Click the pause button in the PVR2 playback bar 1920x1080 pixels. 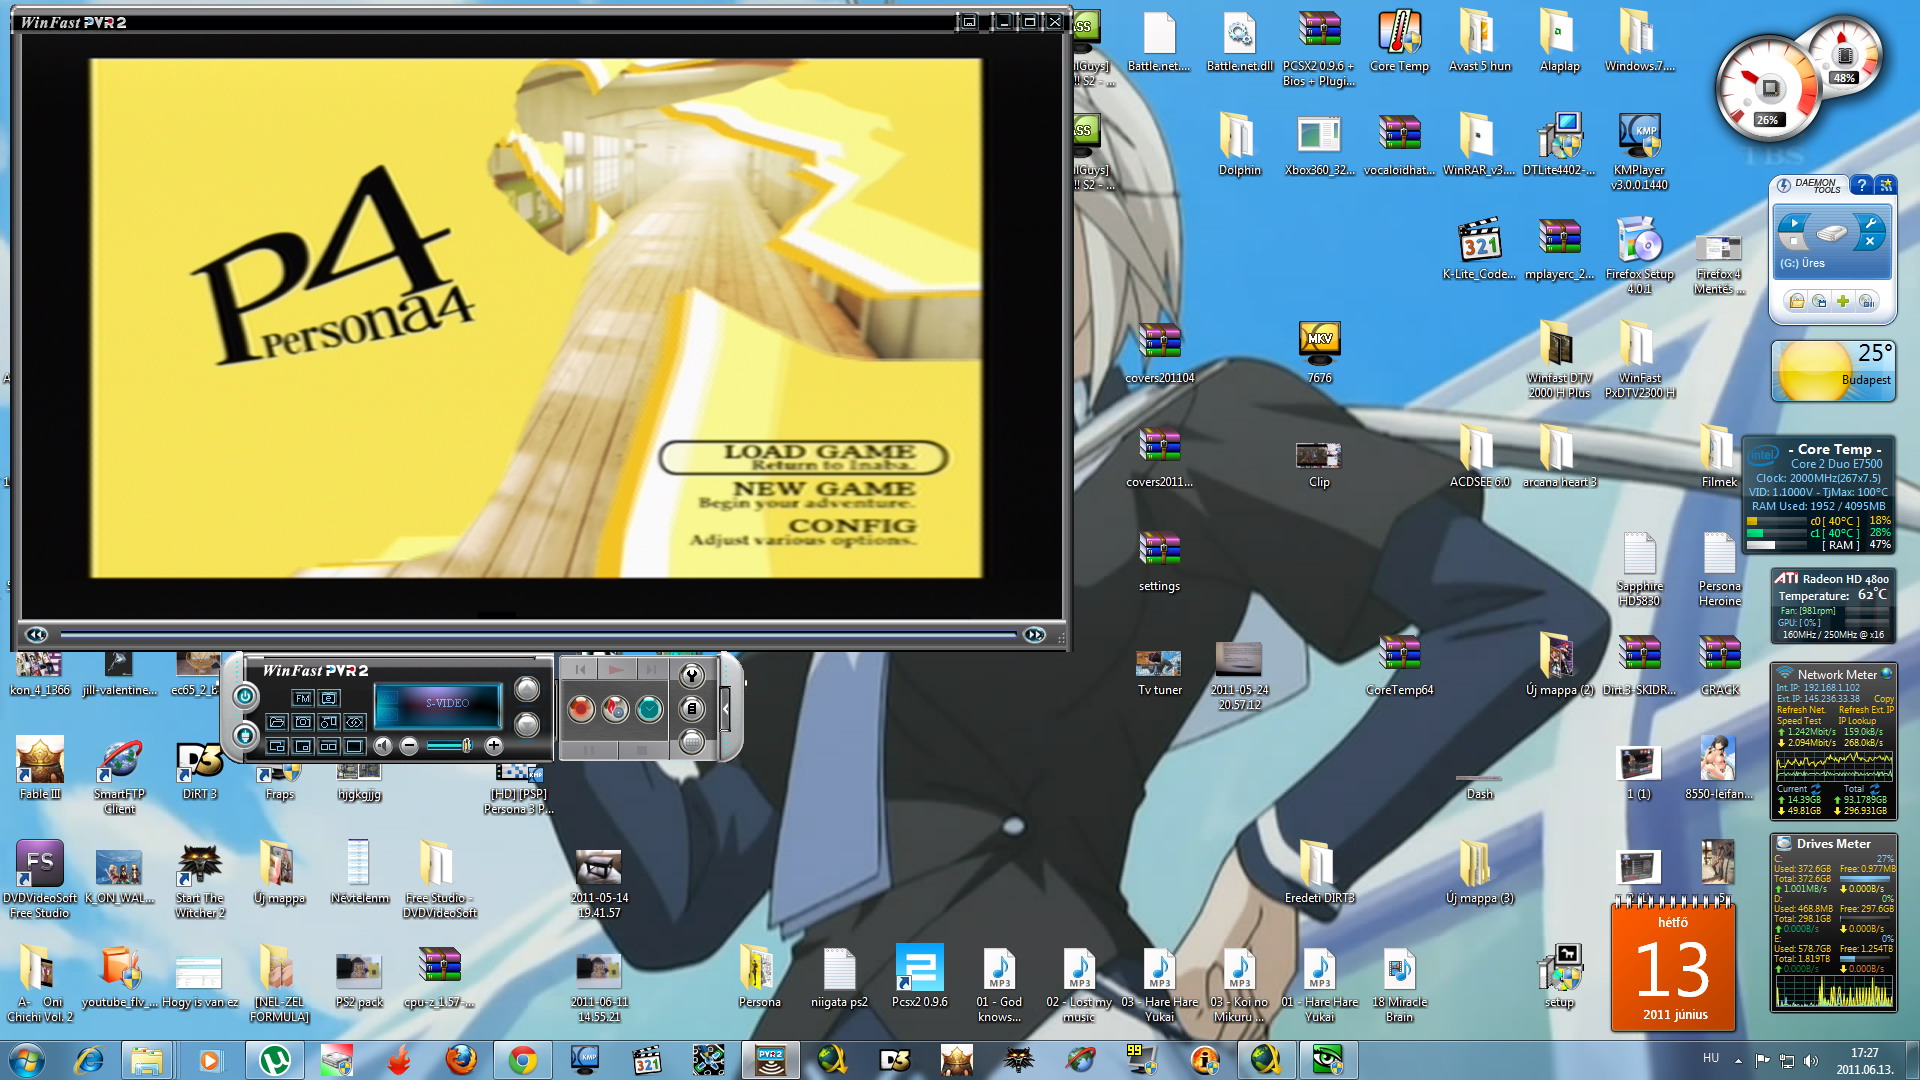(588, 750)
